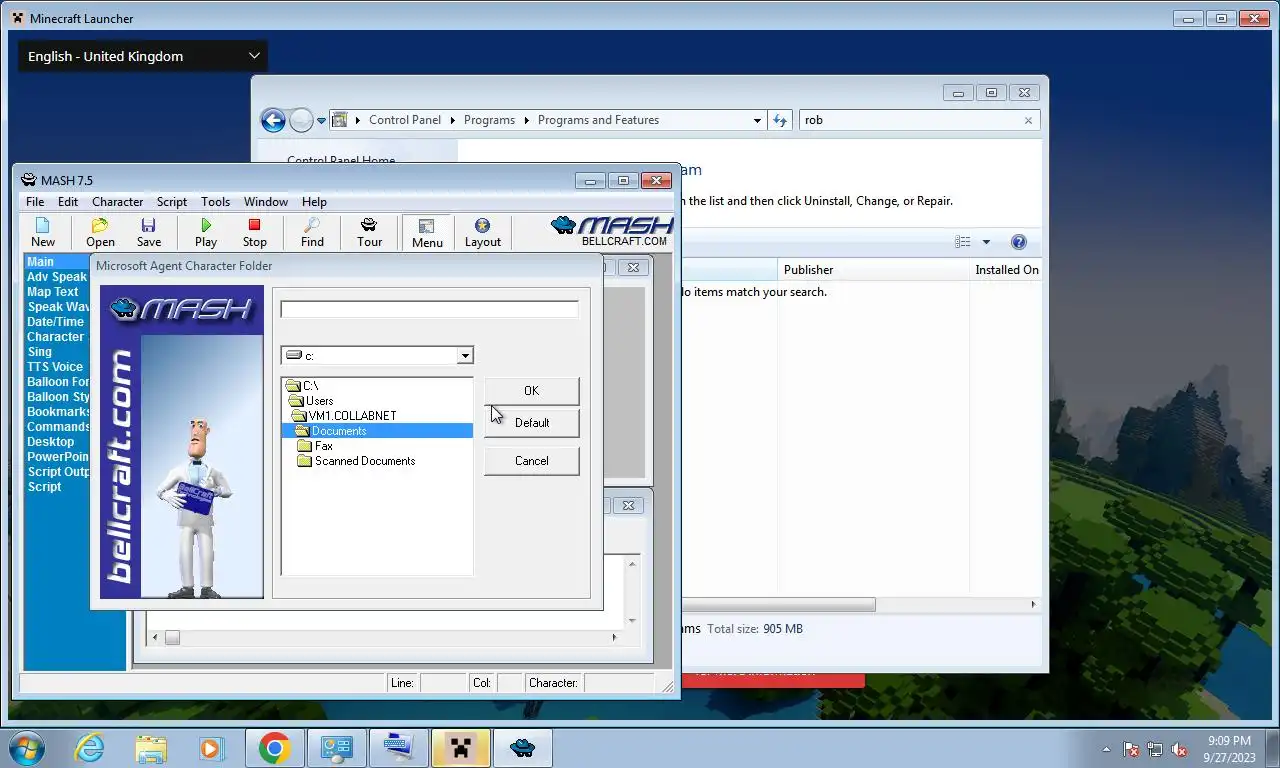Open the Script menu
The height and width of the screenshot is (768, 1280).
click(172, 201)
